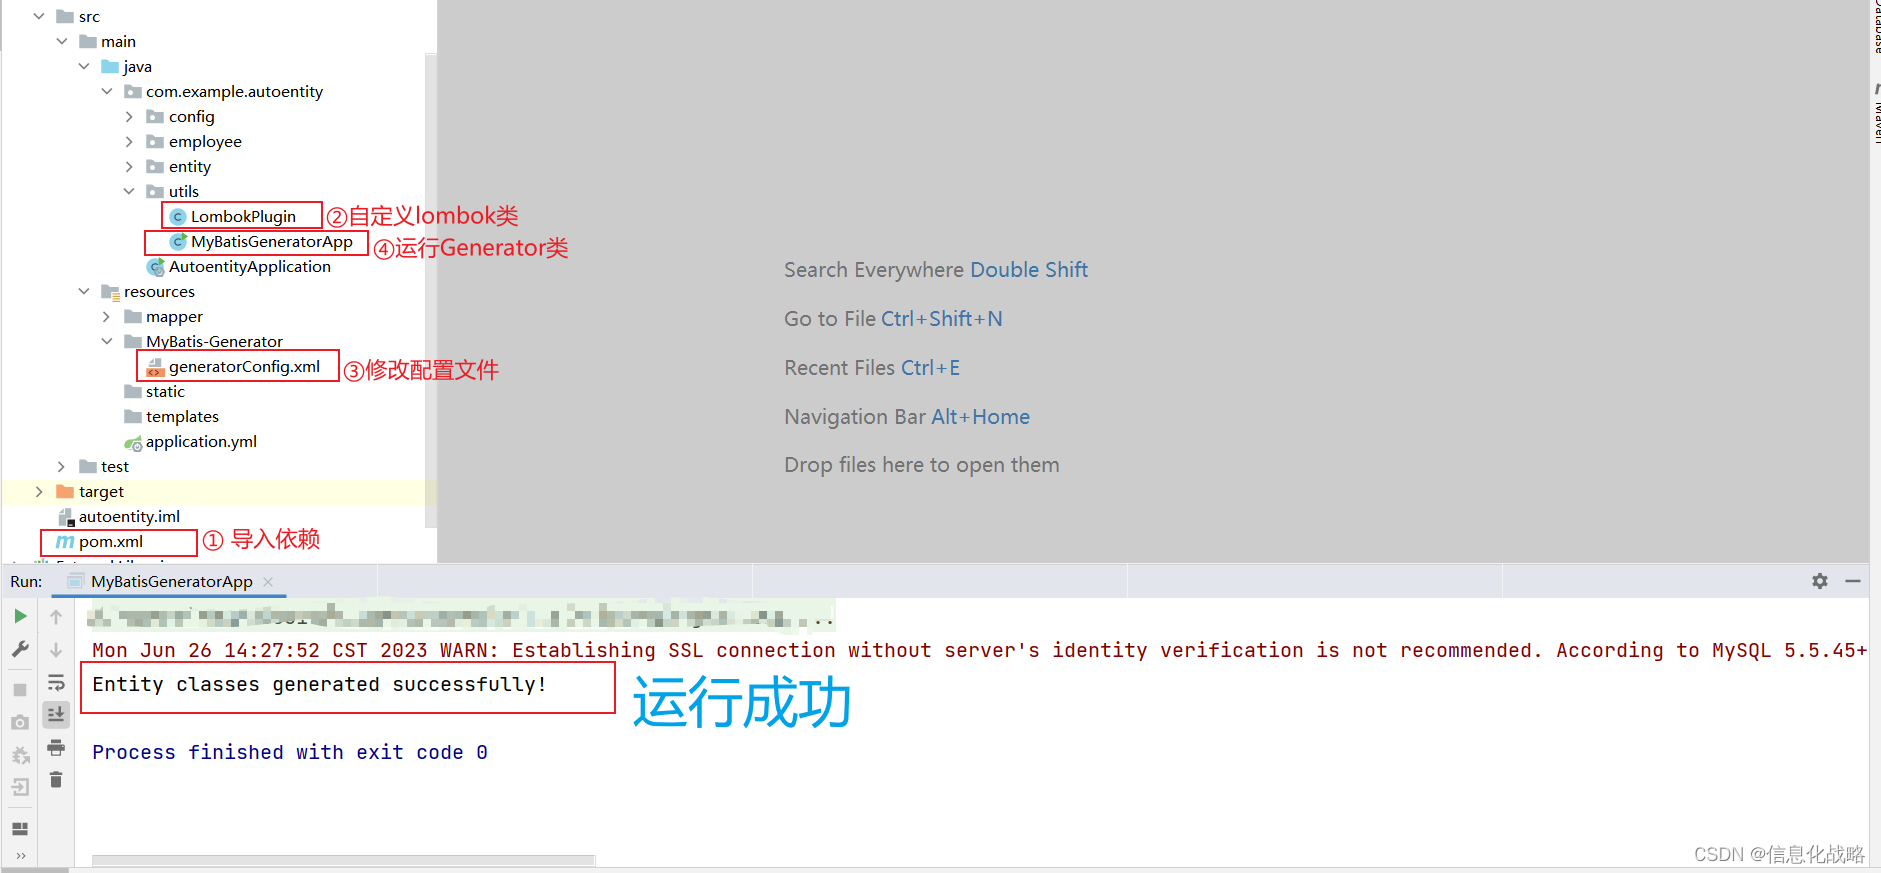Clear all console output with trash icon

point(56,779)
